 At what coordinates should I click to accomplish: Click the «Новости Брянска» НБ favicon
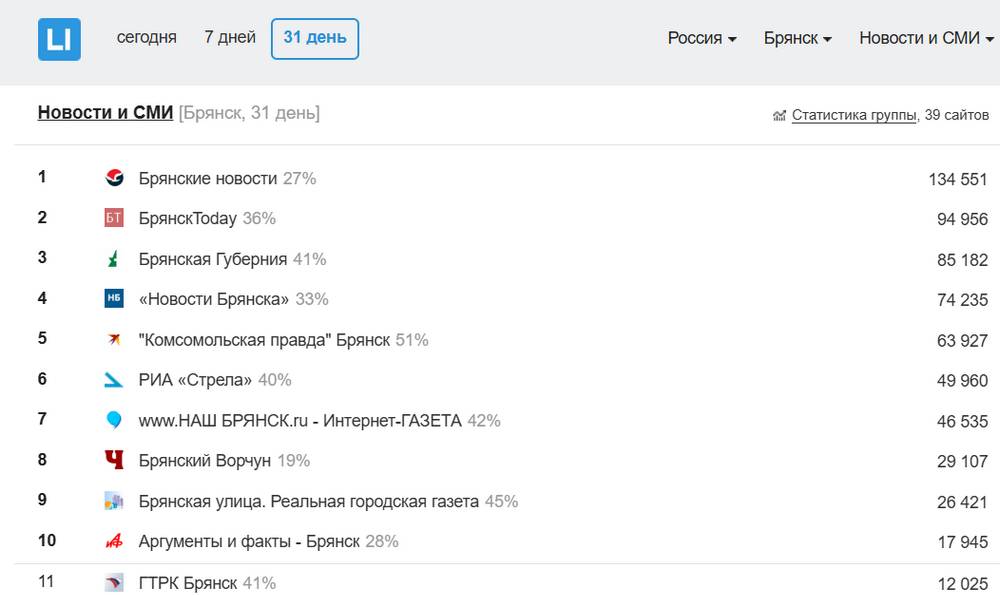coord(114,299)
